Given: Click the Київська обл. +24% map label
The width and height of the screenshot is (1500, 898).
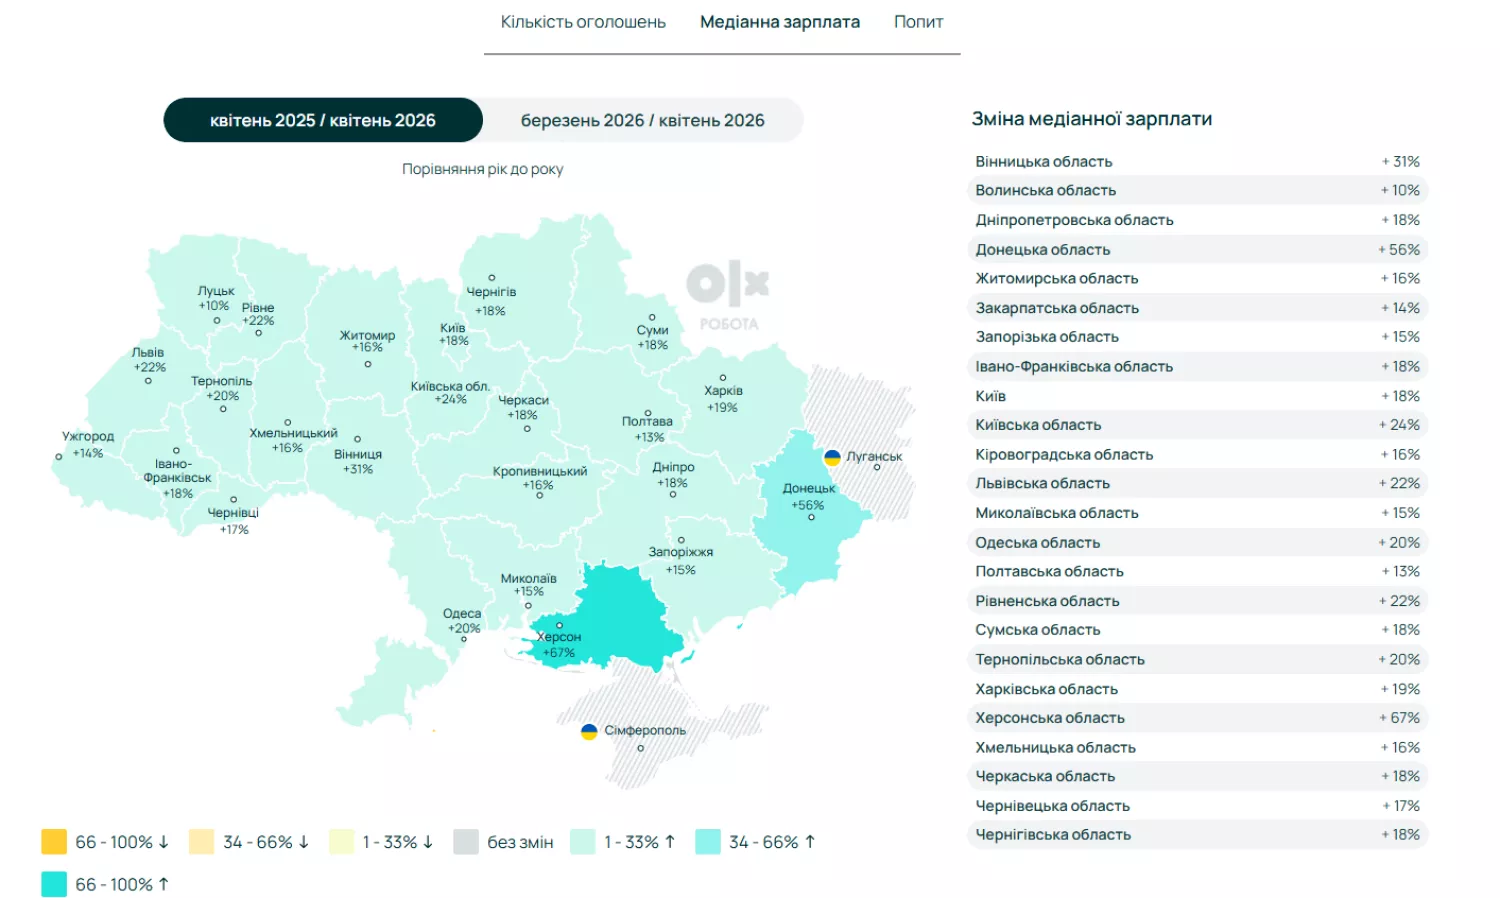Looking at the screenshot, I should (450, 392).
